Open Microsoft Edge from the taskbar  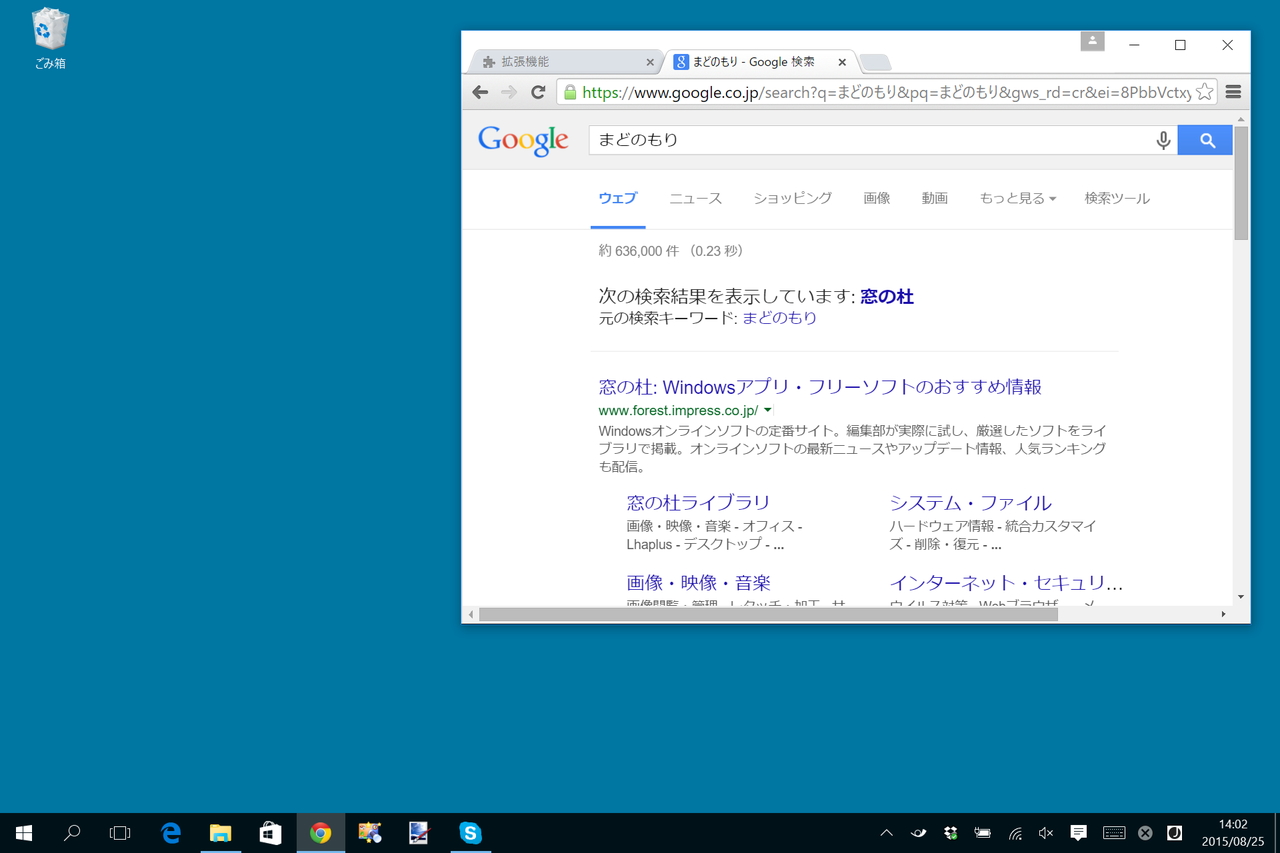[x=170, y=832]
